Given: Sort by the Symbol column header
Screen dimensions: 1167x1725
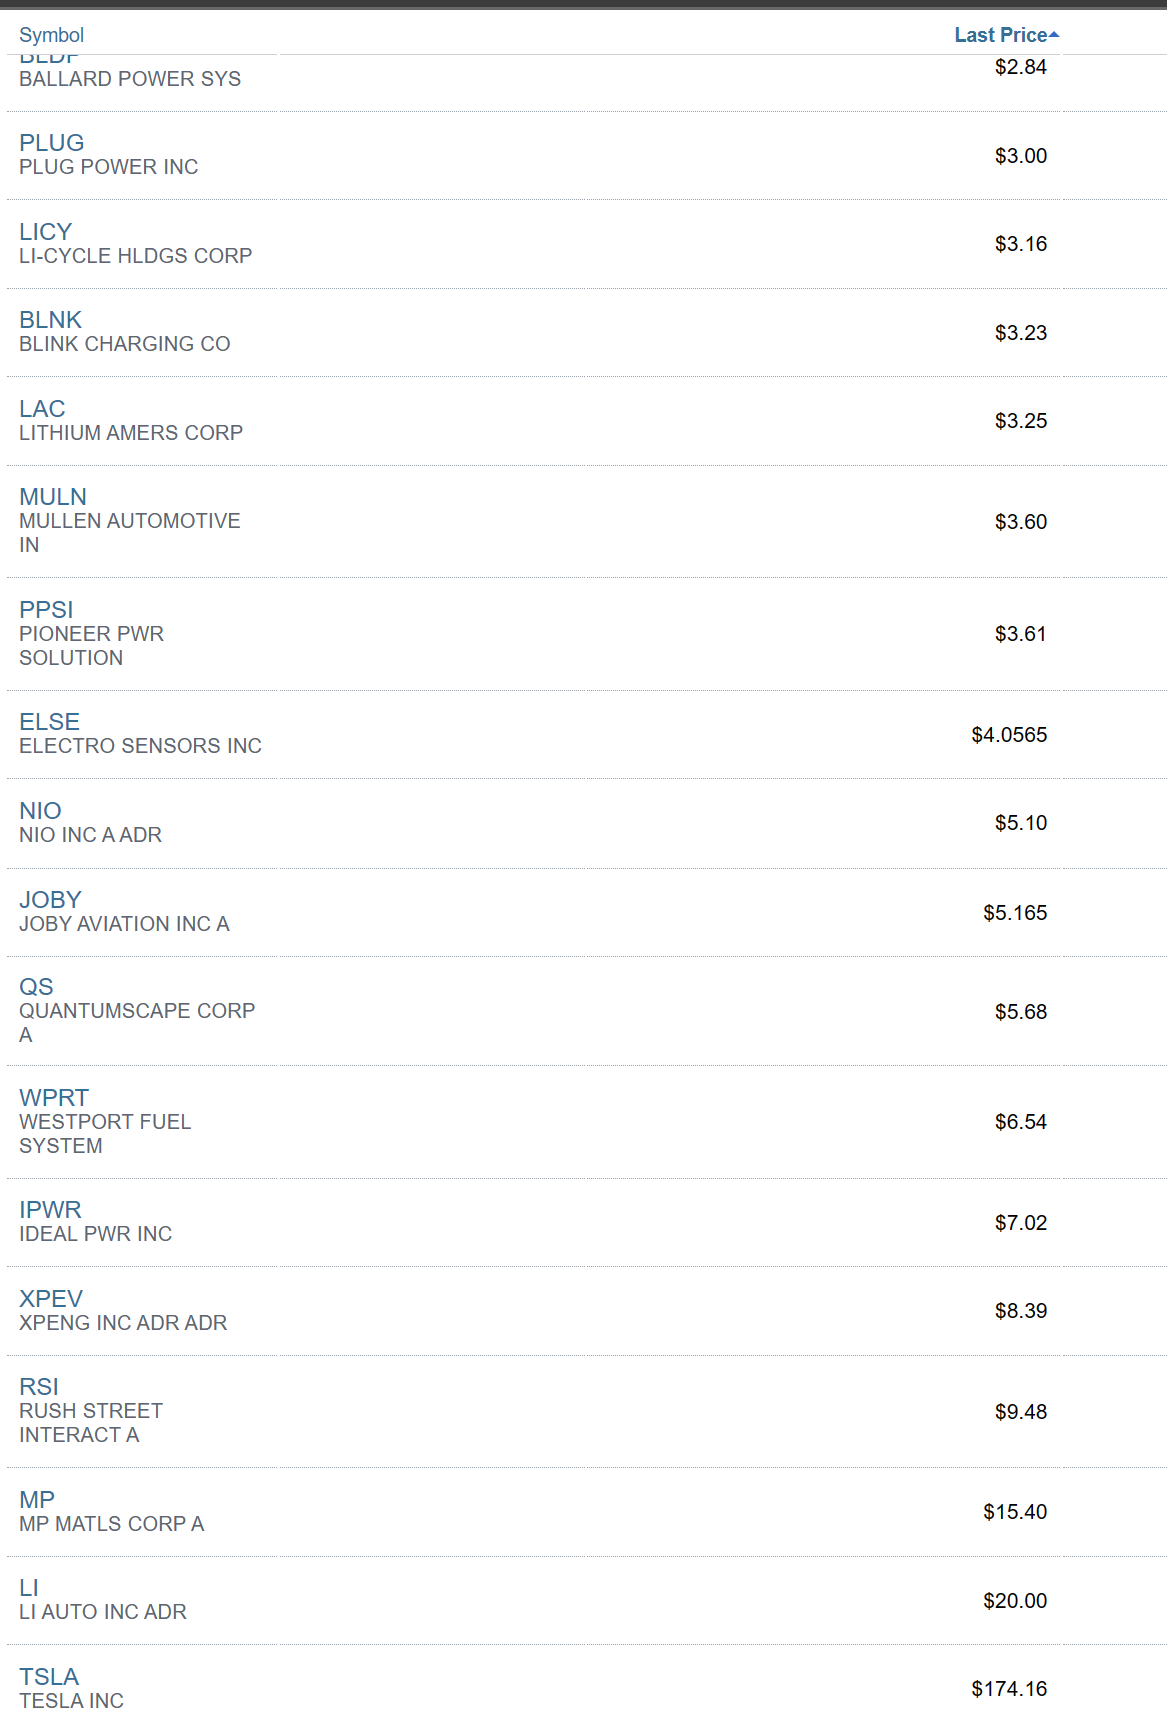Looking at the screenshot, I should (x=51, y=35).
